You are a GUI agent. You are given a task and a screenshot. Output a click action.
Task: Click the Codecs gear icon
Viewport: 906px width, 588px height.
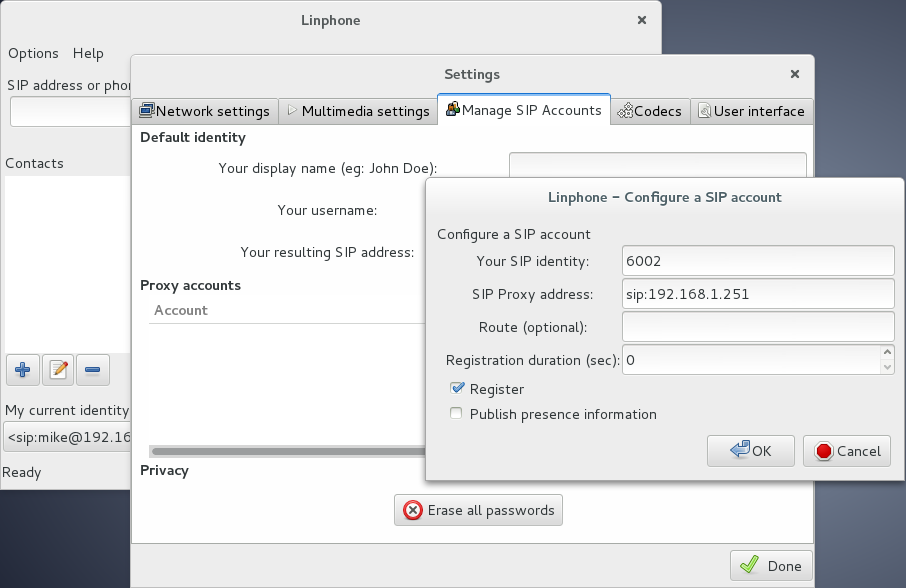click(627, 111)
